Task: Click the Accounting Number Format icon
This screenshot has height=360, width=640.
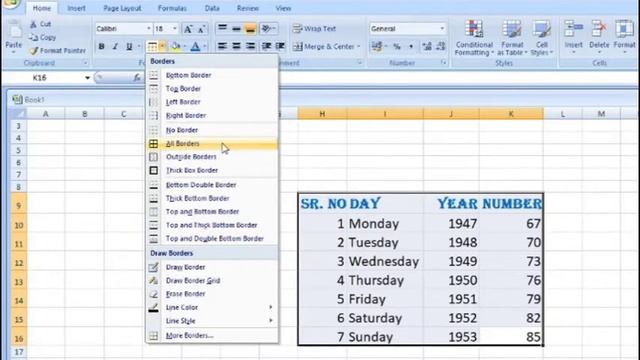Action: click(x=377, y=47)
